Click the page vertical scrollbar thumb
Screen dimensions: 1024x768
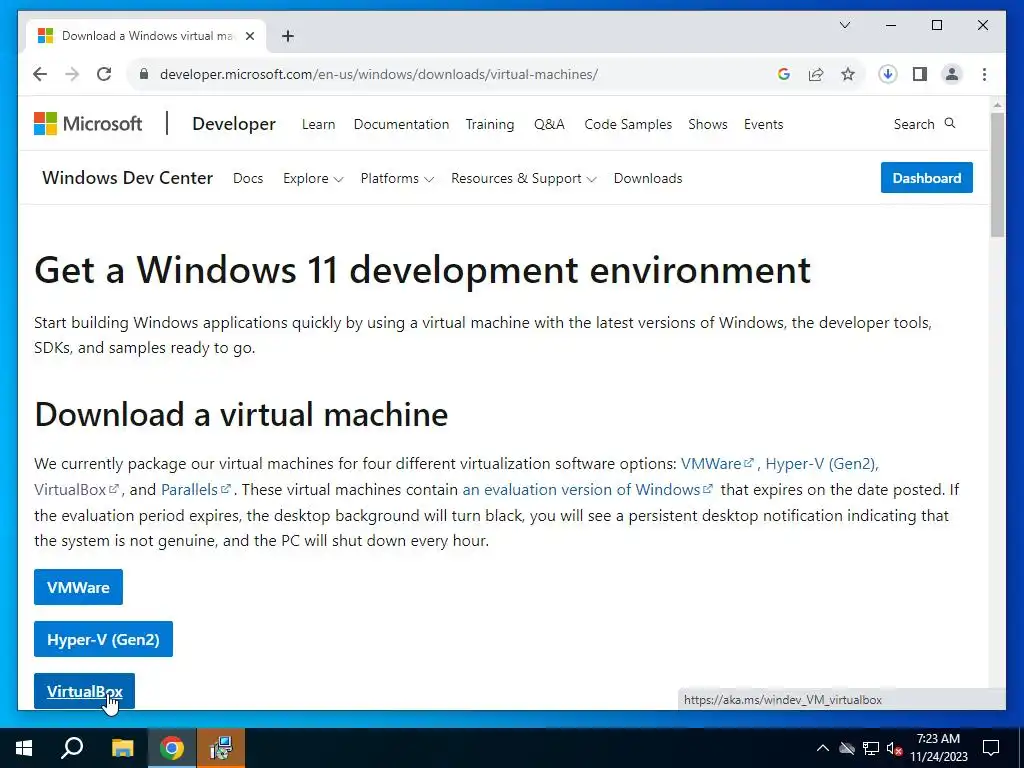(997, 175)
